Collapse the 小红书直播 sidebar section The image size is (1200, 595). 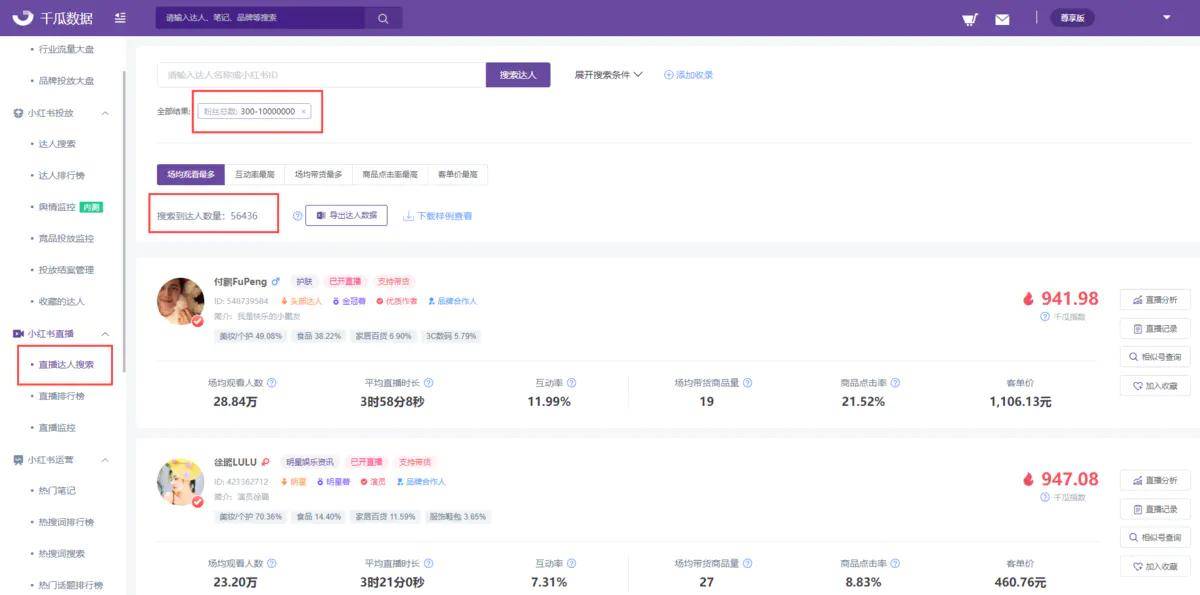tap(105, 333)
